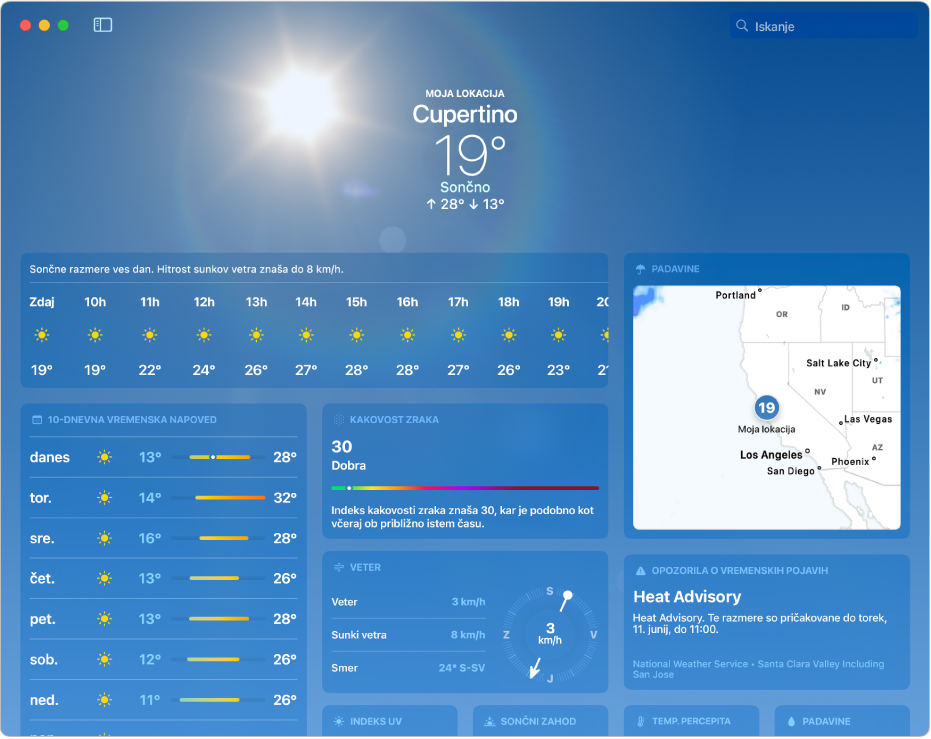Click the Kakovost zraka air quality icon

(x=338, y=420)
